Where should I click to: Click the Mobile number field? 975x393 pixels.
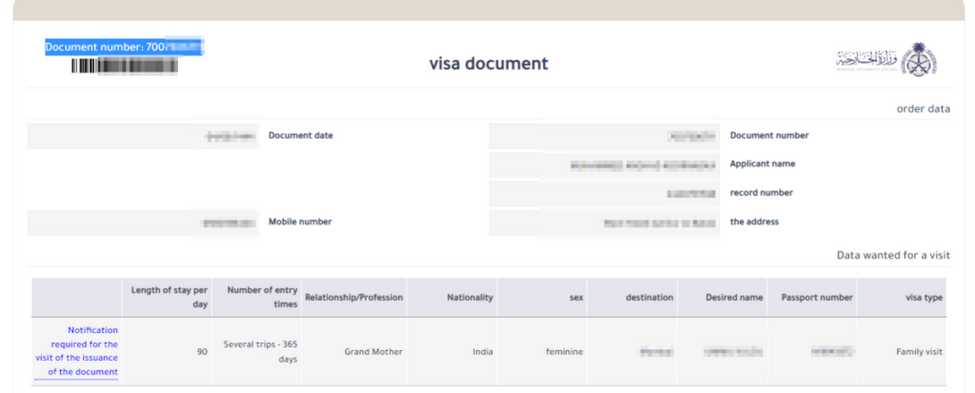pyautogui.click(x=143, y=222)
